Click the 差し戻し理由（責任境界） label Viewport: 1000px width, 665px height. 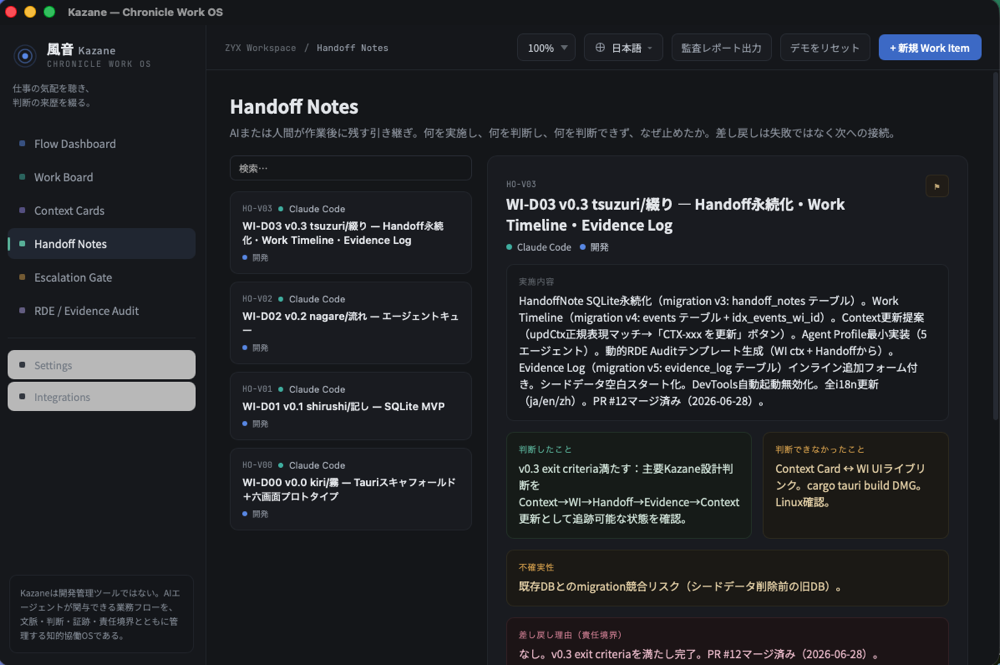570,635
